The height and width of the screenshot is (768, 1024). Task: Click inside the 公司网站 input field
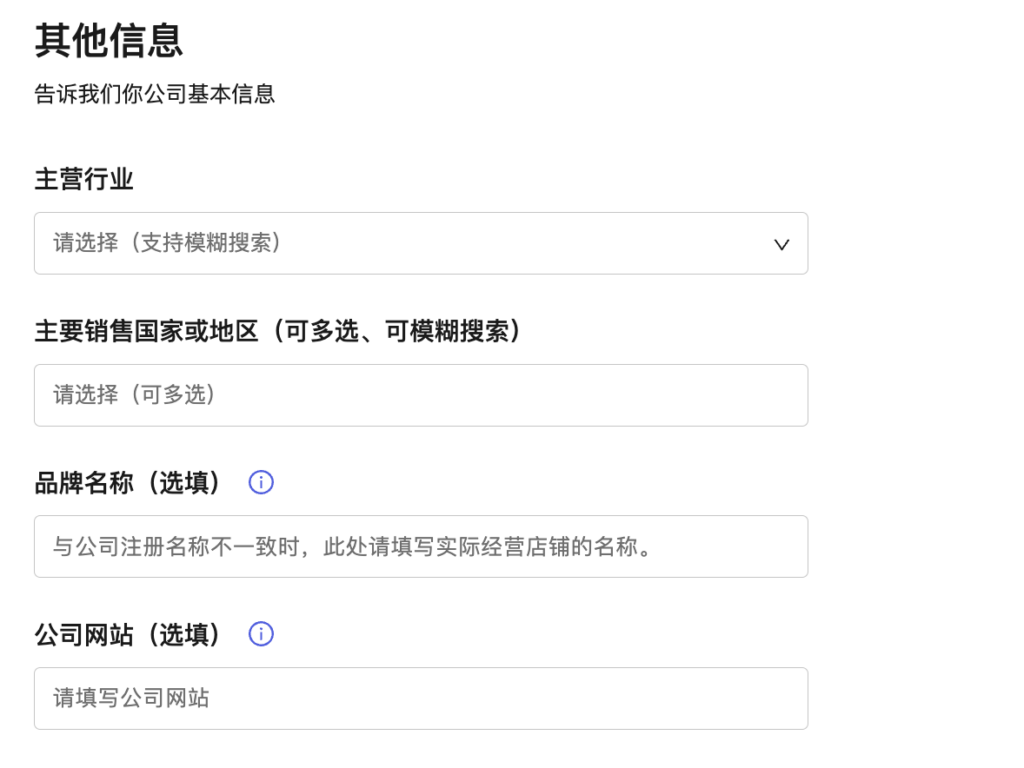pyautogui.click(x=420, y=698)
